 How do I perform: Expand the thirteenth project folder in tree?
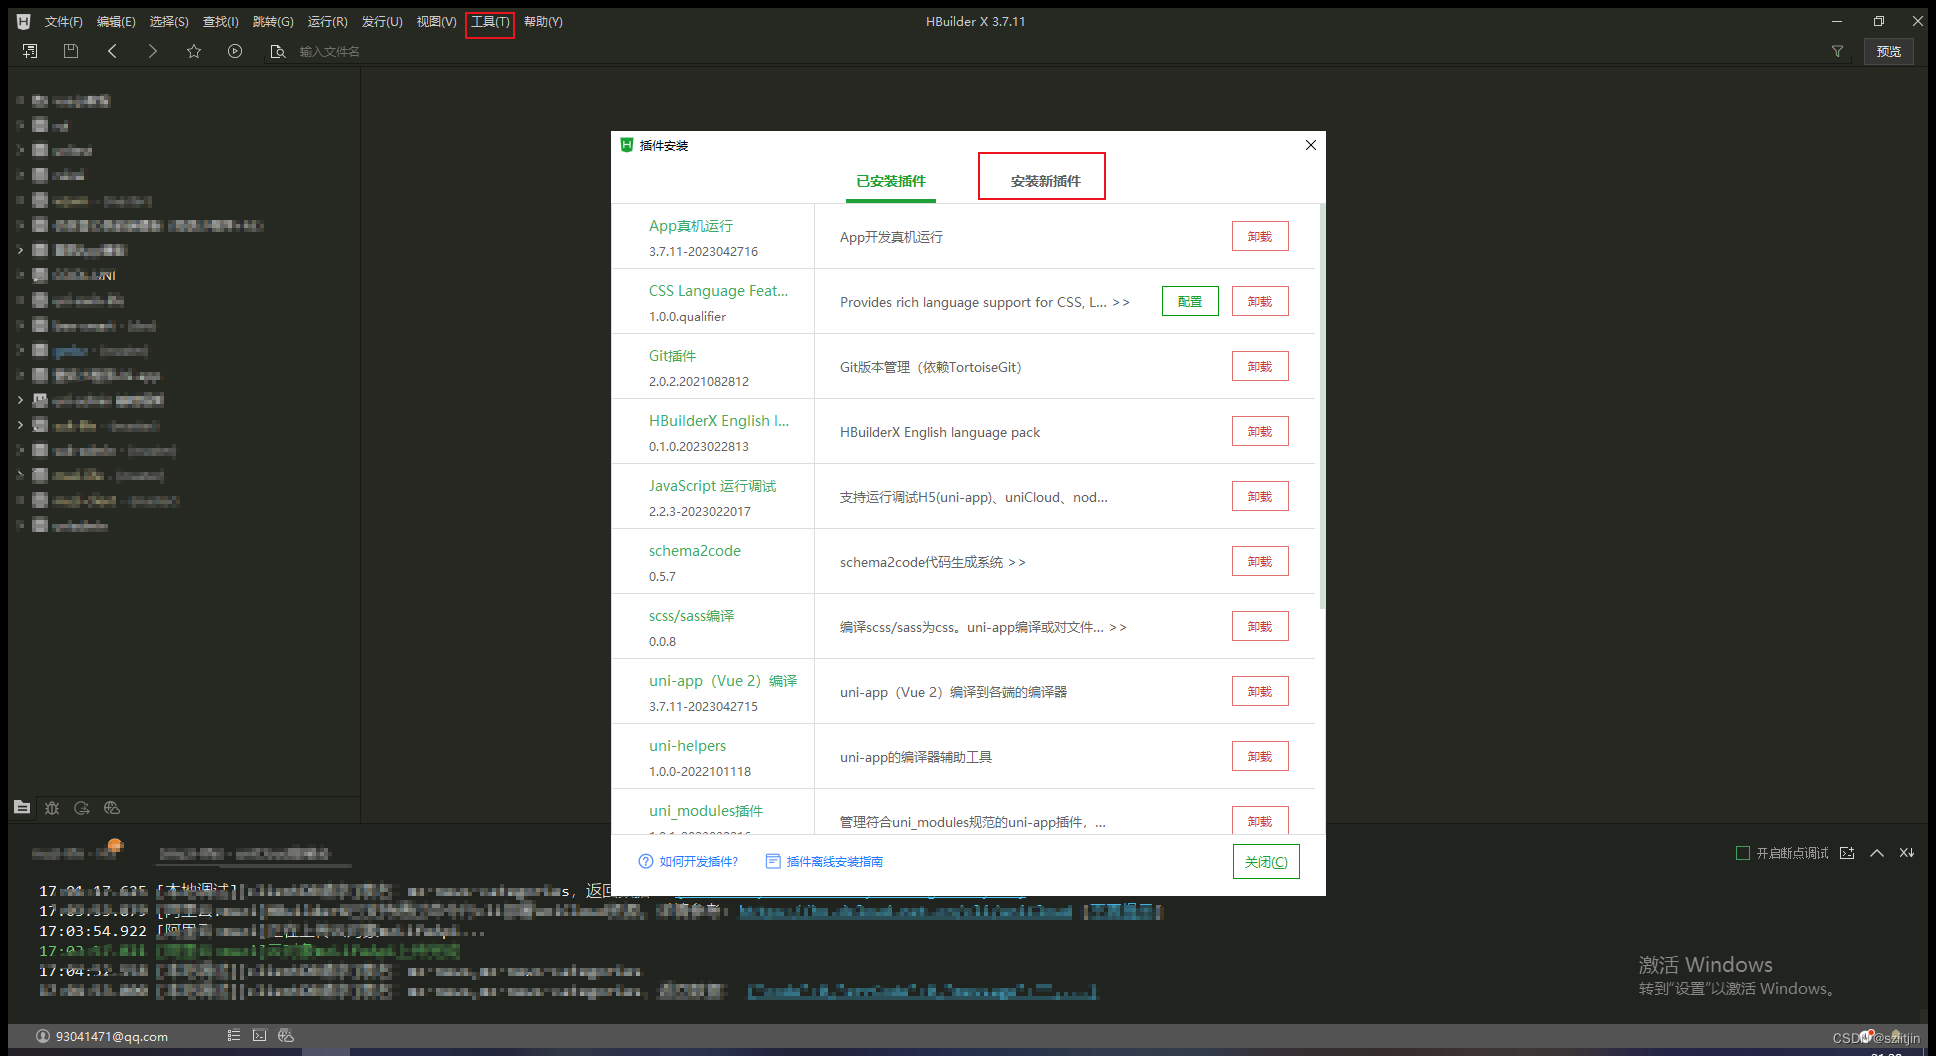pyautogui.click(x=20, y=400)
